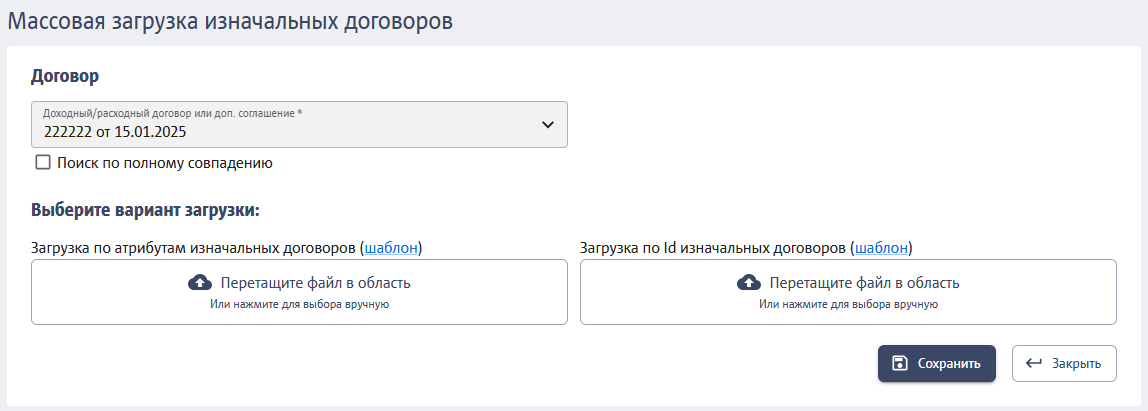Click the floppy disk icon on Сохранить
Image resolution: width=1148 pixels, height=411 pixels.
900,363
